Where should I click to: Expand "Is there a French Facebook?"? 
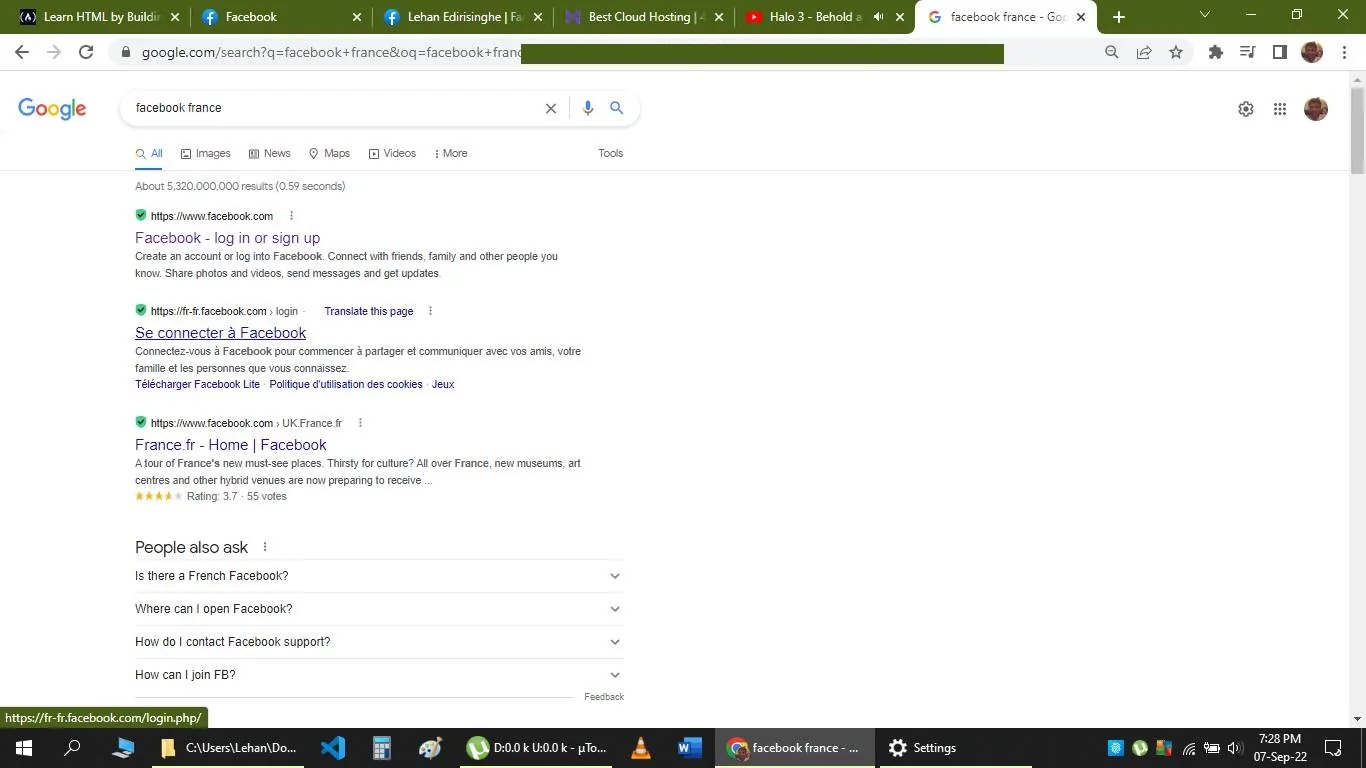click(379, 576)
